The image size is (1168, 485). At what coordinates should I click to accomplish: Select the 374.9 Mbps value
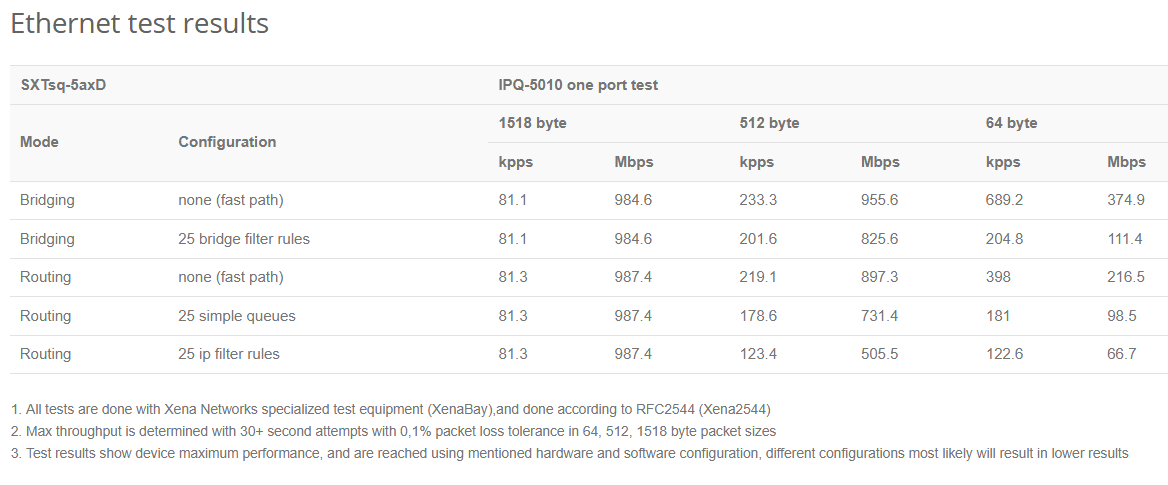pos(1125,200)
